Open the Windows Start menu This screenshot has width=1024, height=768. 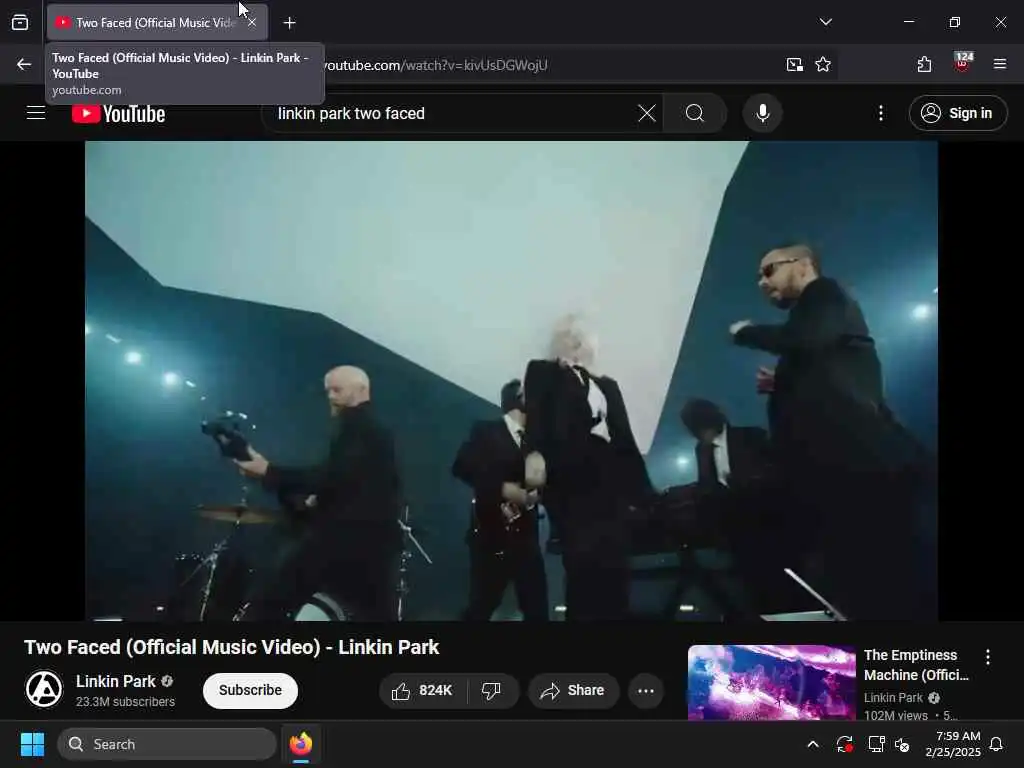[32, 744]
